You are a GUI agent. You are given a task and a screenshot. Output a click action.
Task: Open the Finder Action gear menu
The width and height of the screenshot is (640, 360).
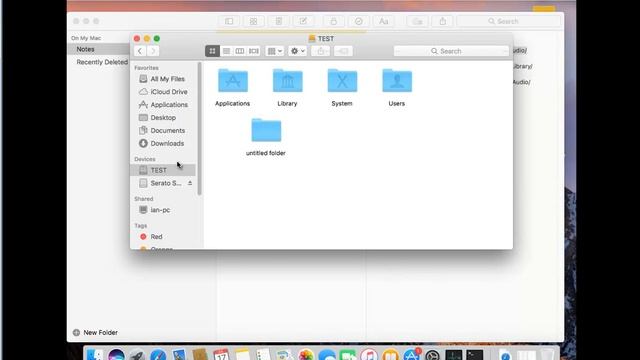coord(298,51)
